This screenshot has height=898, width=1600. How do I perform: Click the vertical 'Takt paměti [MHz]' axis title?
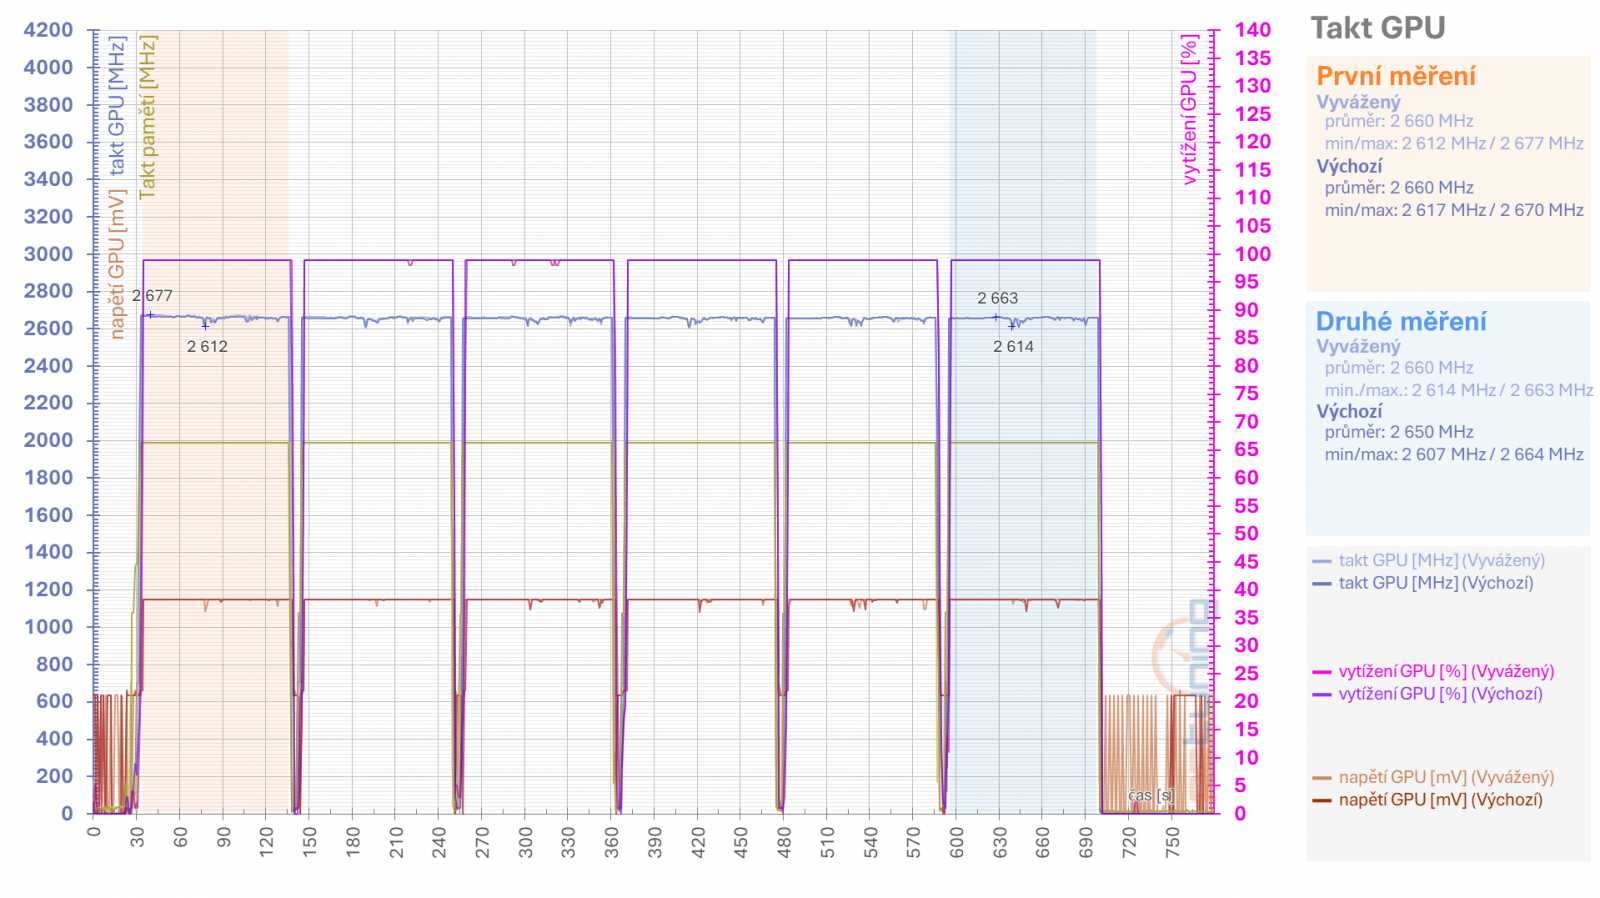coord(148,117)
